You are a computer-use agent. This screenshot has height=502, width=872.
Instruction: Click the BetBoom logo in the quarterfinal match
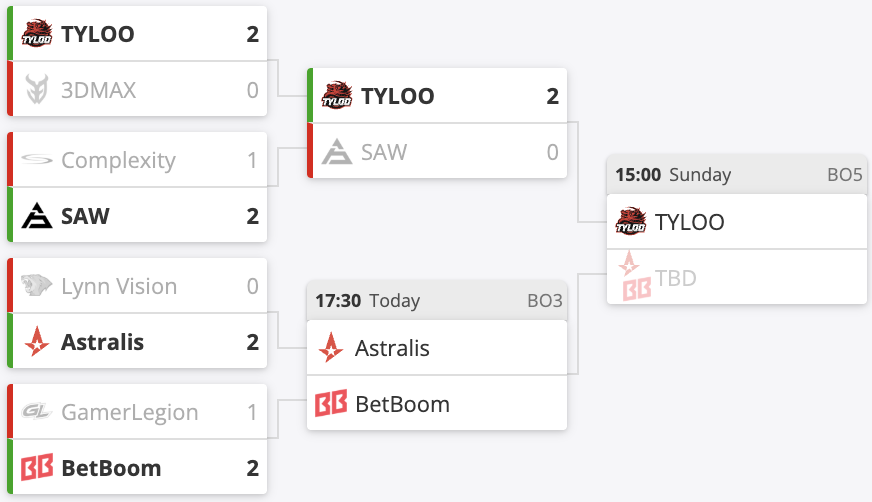[37, 467]
